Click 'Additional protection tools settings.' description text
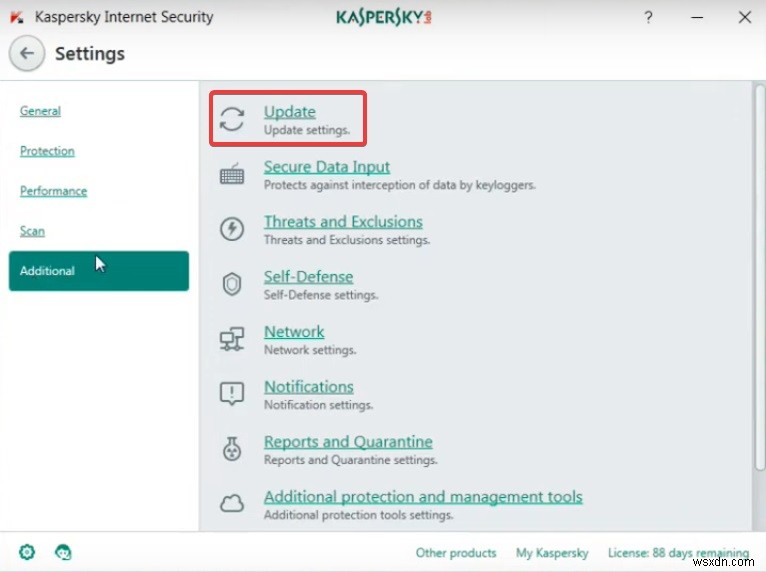This screenshot has width=766, height=572. 359,515
